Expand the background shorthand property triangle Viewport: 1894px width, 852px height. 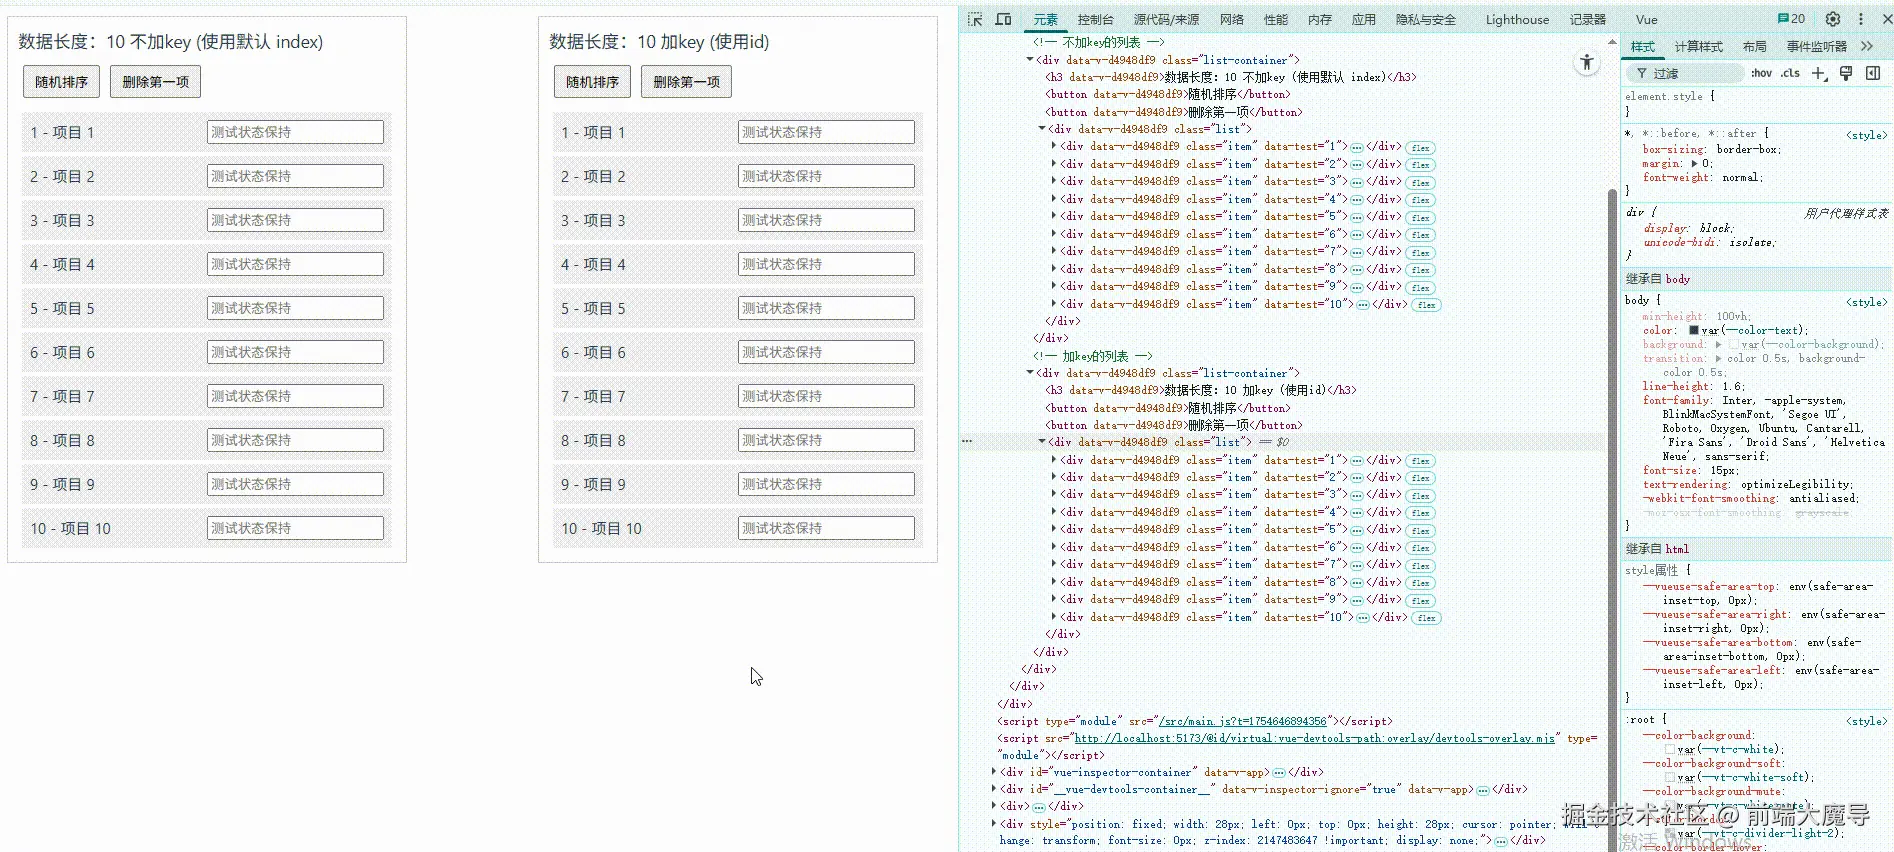click(x=1718, y=344)
